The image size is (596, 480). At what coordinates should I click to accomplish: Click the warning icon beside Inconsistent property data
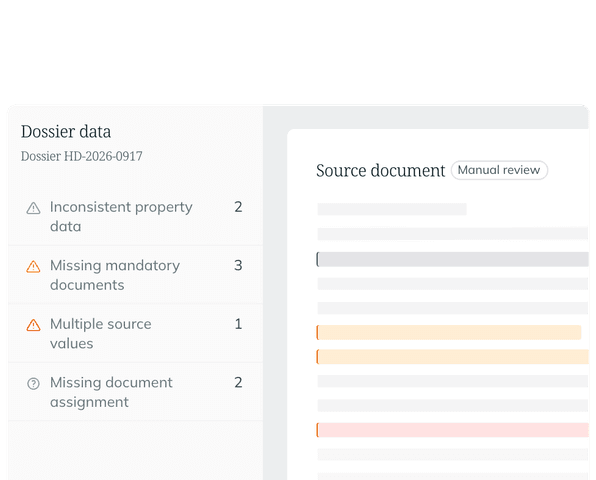[x=33, y=208]
